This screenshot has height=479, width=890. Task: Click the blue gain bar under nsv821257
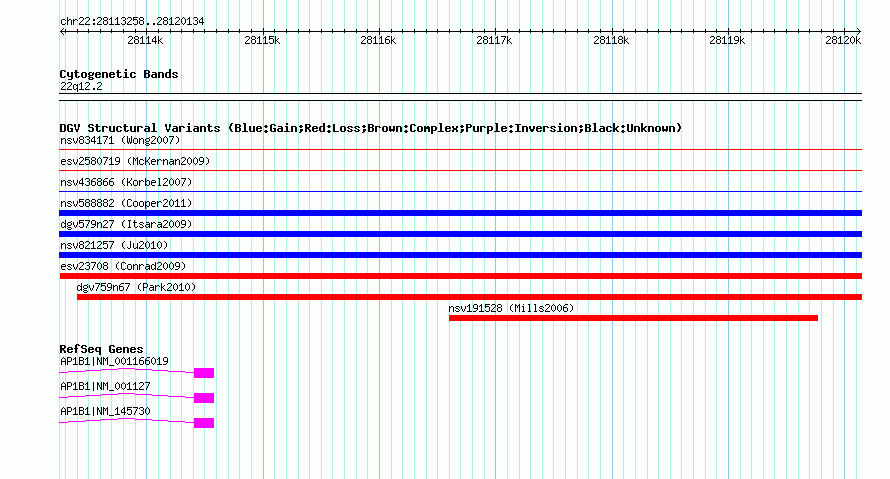(x=460, y=255)
